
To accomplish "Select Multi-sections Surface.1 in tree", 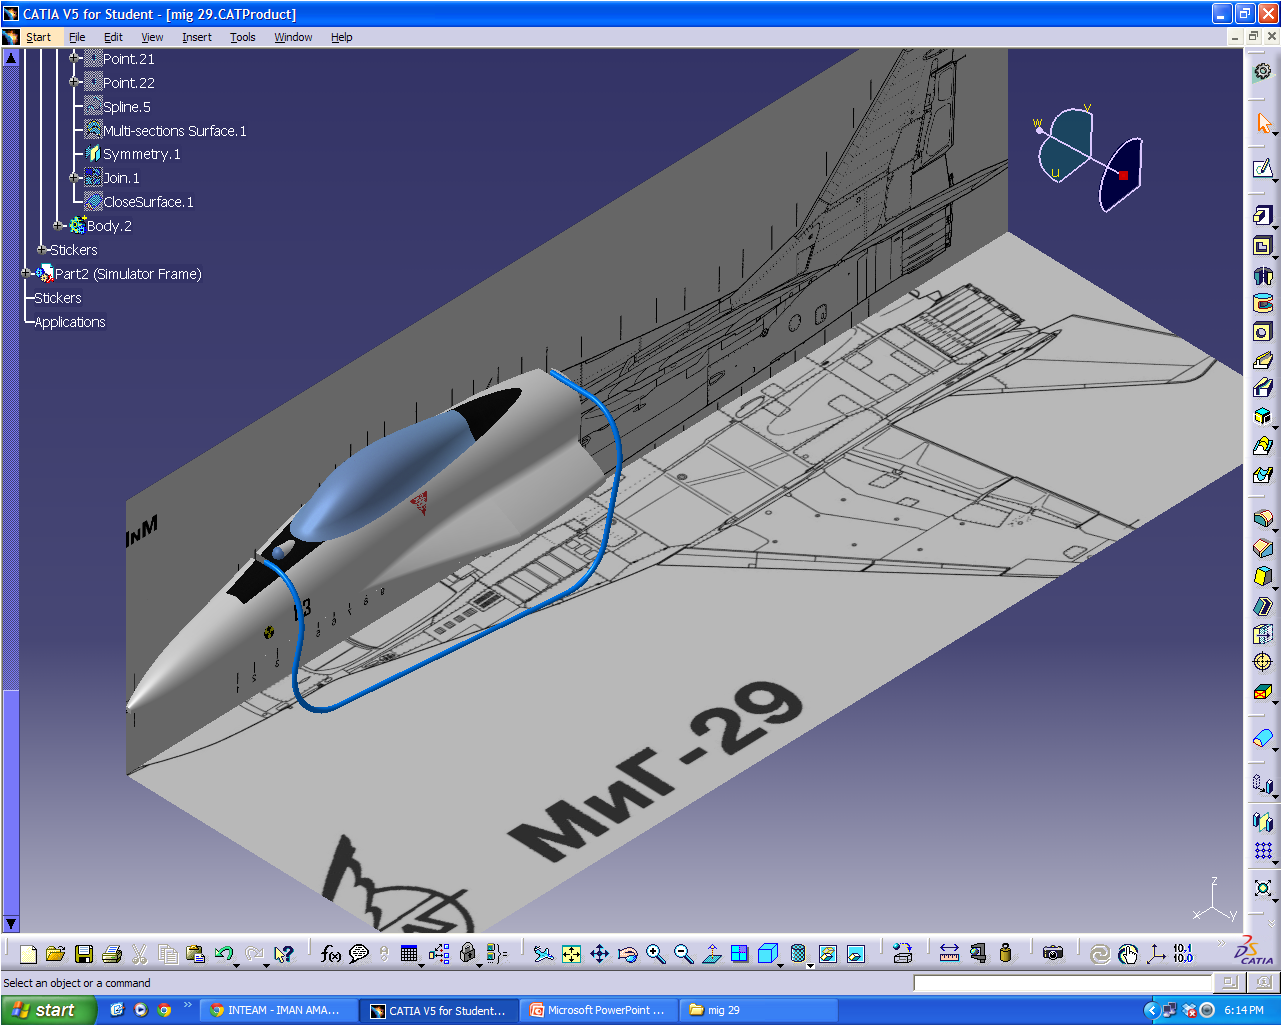I will point(174,131).
